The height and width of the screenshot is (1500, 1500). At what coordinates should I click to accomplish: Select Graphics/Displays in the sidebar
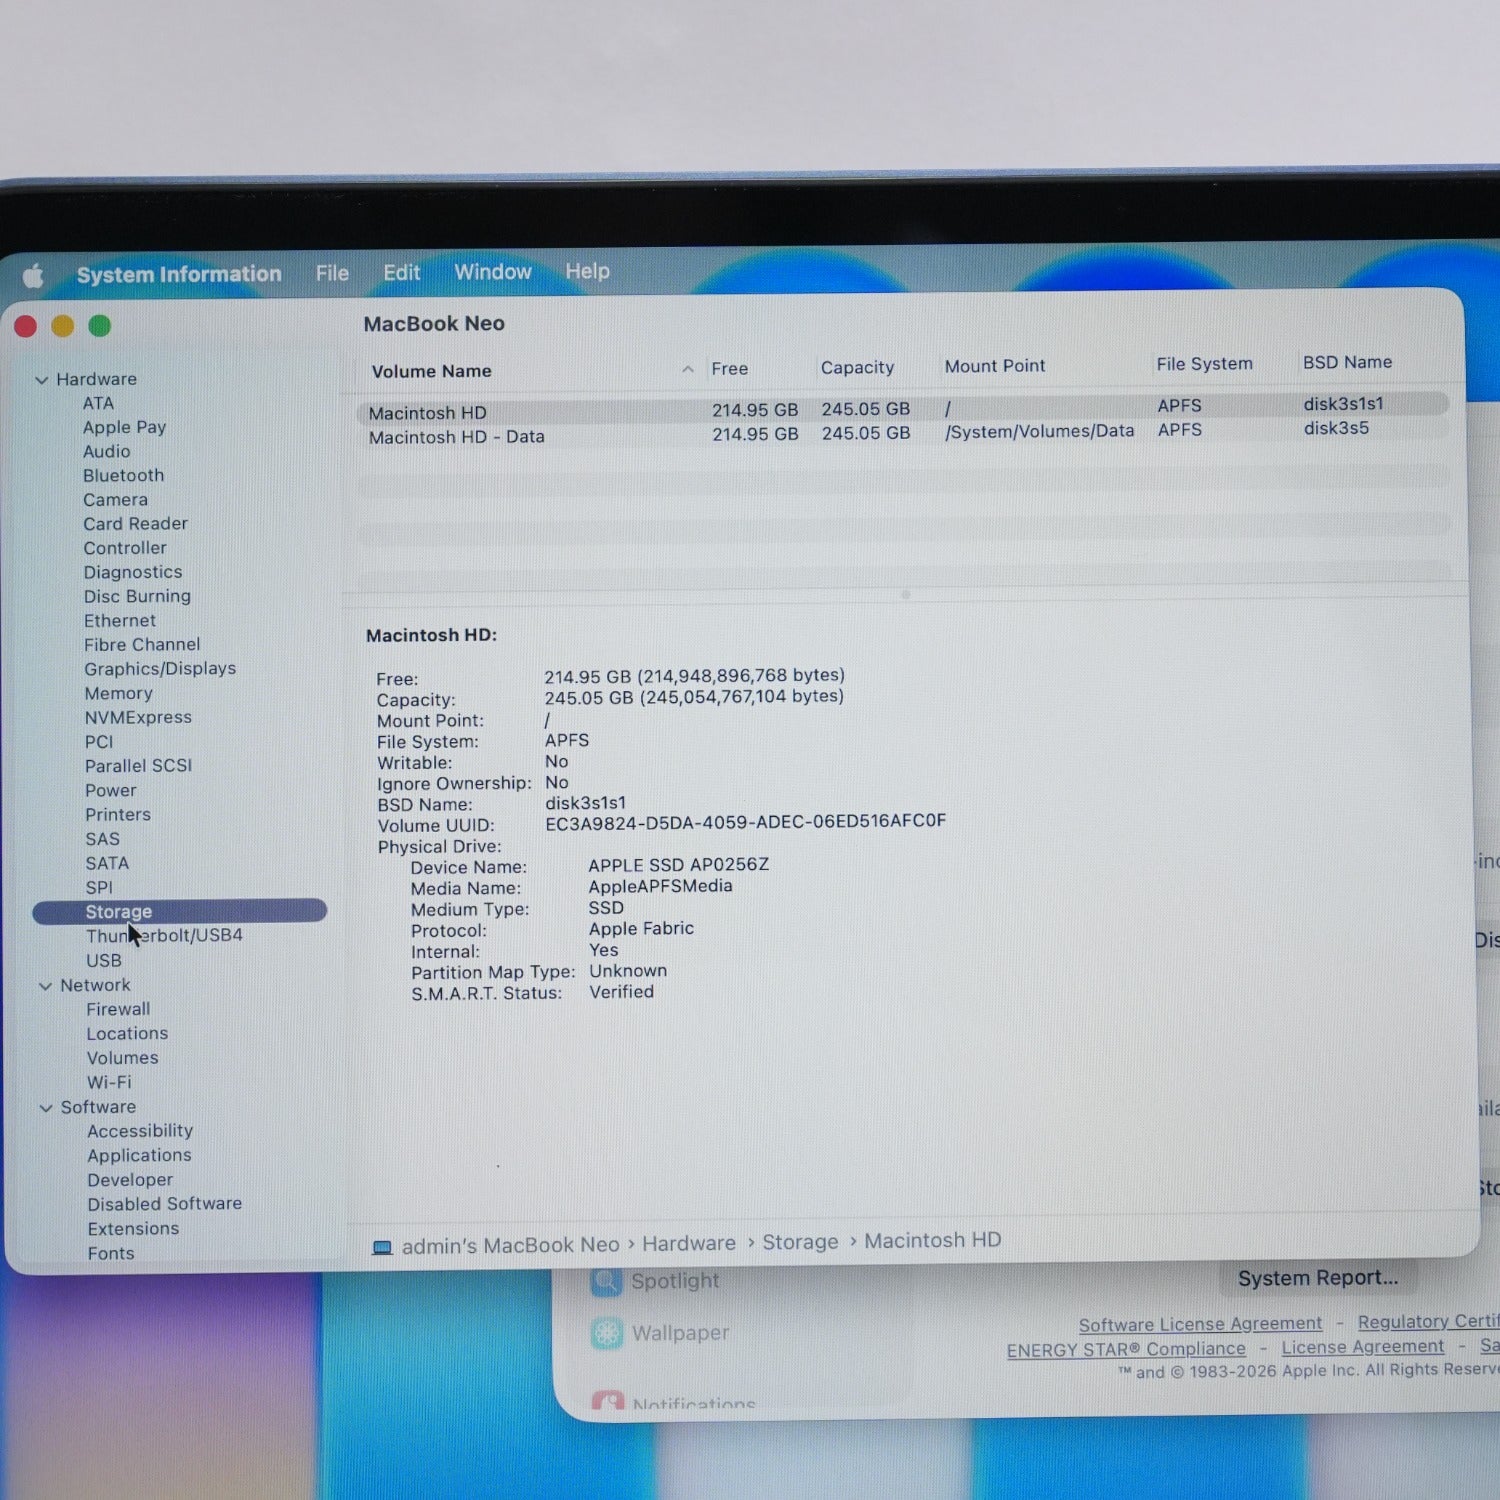point(160,669)
